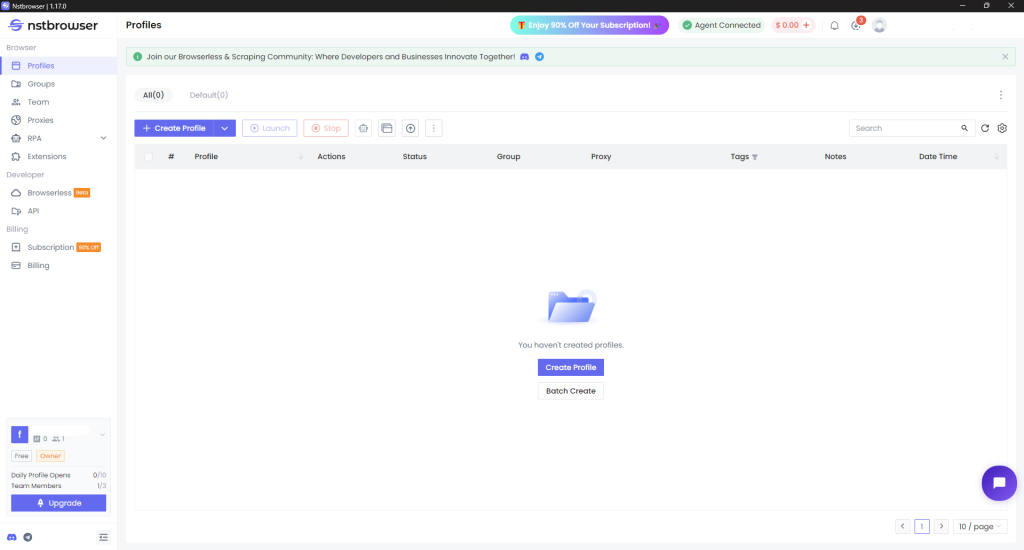Viewport: 1024px width, 550px height.
Task: Filter by Tags with the funnel icon
Action: 755,157
